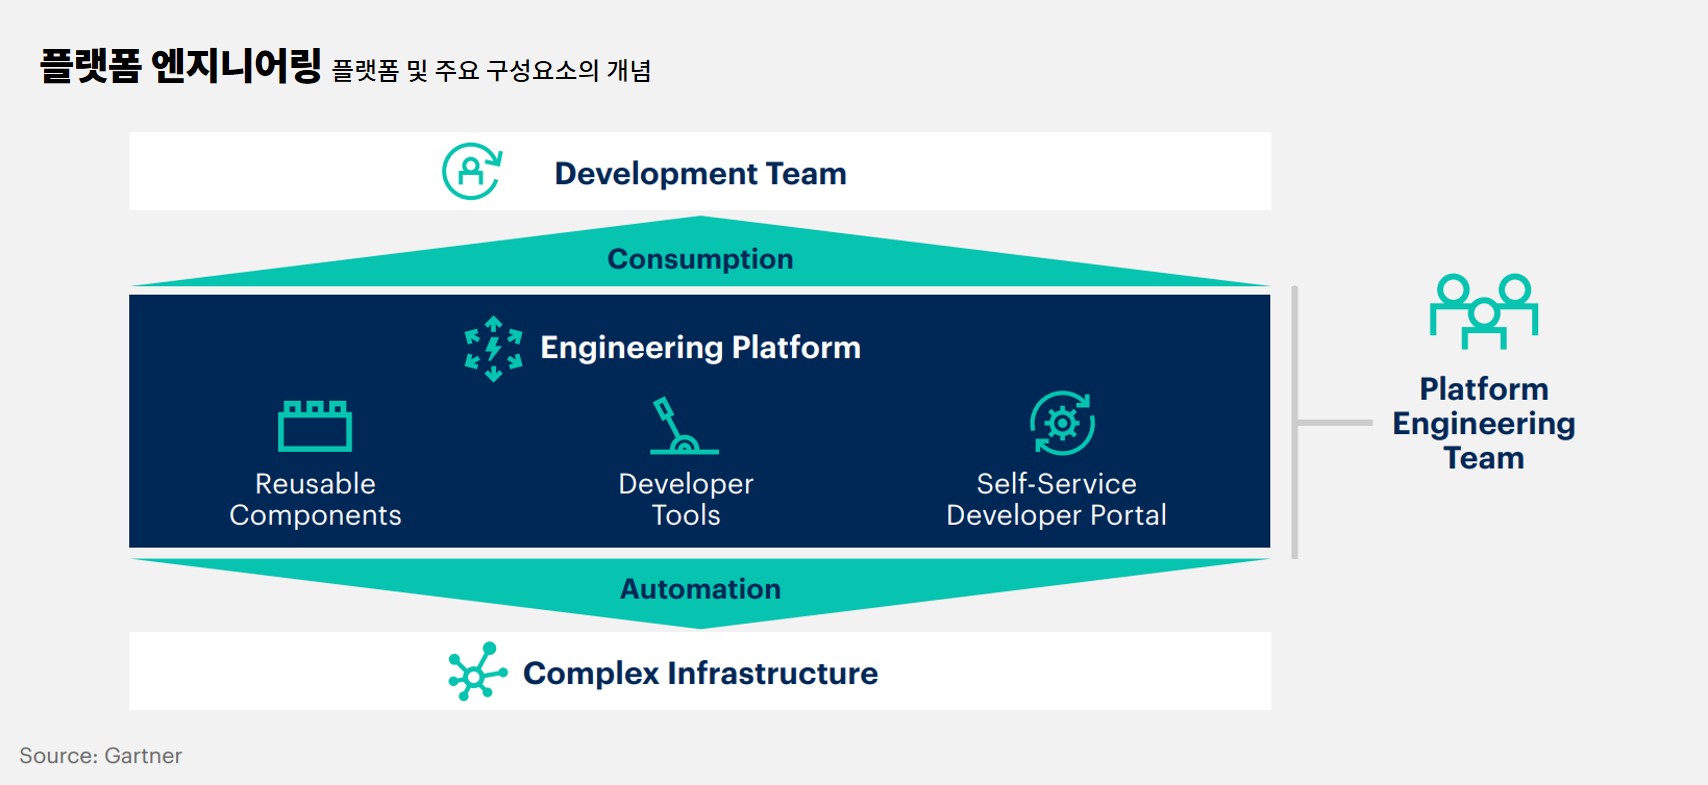Image resolution: width=1708 pixels, height=785 pixels.
Task: Select the "Reusable Components" text
Action: pos(315,499)
